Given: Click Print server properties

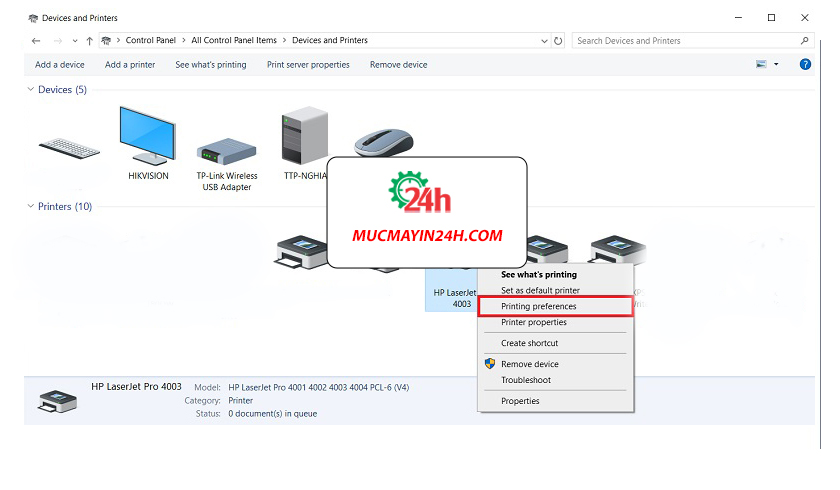Looking at the screenshot, I should coord(308,65).
